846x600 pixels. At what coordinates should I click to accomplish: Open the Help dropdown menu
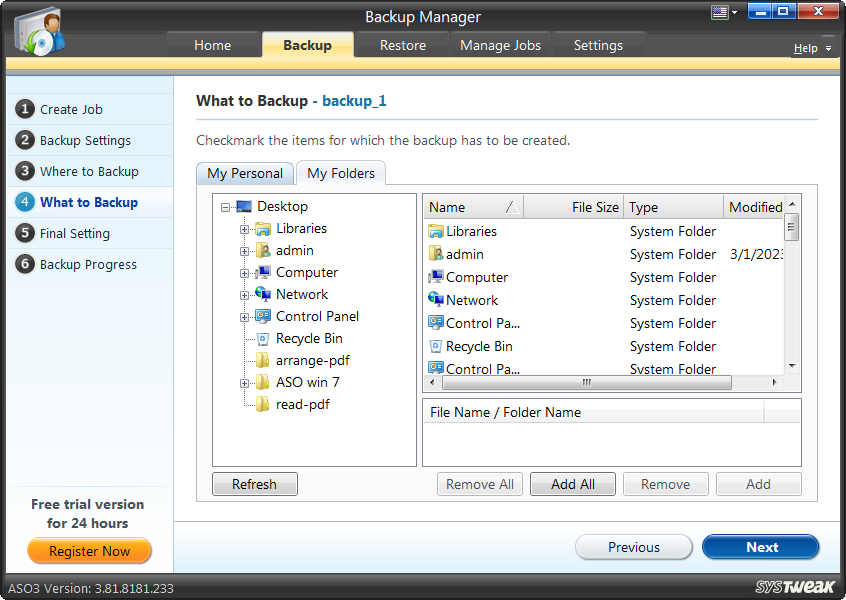pos(811,47)
